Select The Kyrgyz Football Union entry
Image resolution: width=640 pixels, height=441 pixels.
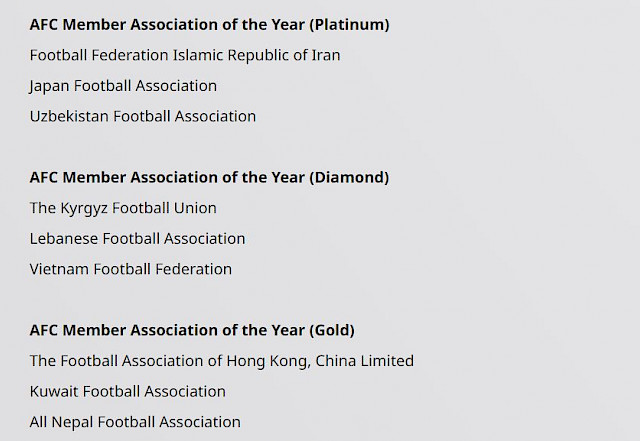(x=123, y=208)
